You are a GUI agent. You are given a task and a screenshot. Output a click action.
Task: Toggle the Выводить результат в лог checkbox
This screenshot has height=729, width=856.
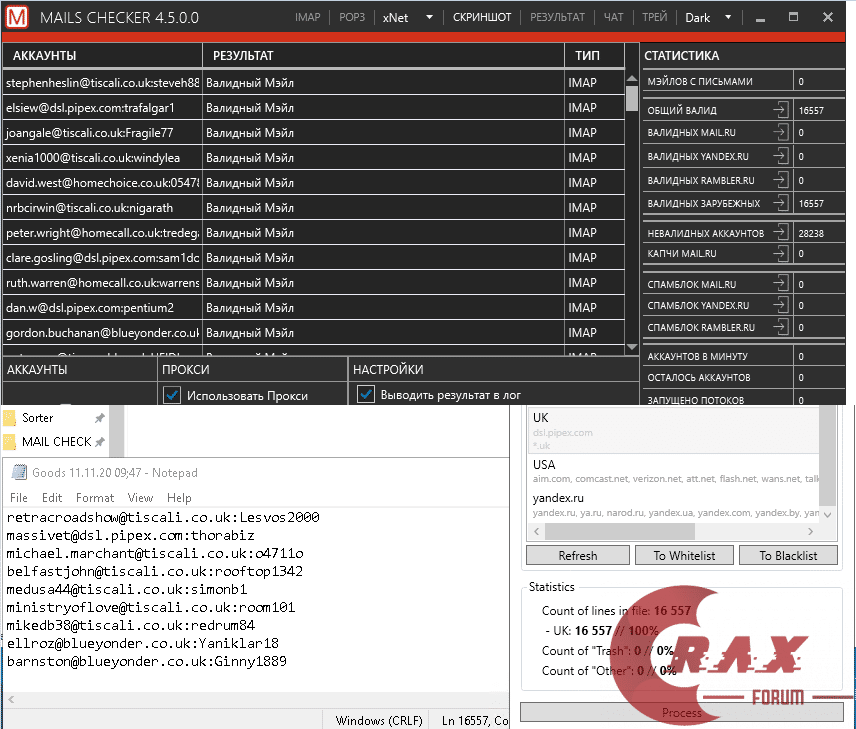[x=366, y=396]
